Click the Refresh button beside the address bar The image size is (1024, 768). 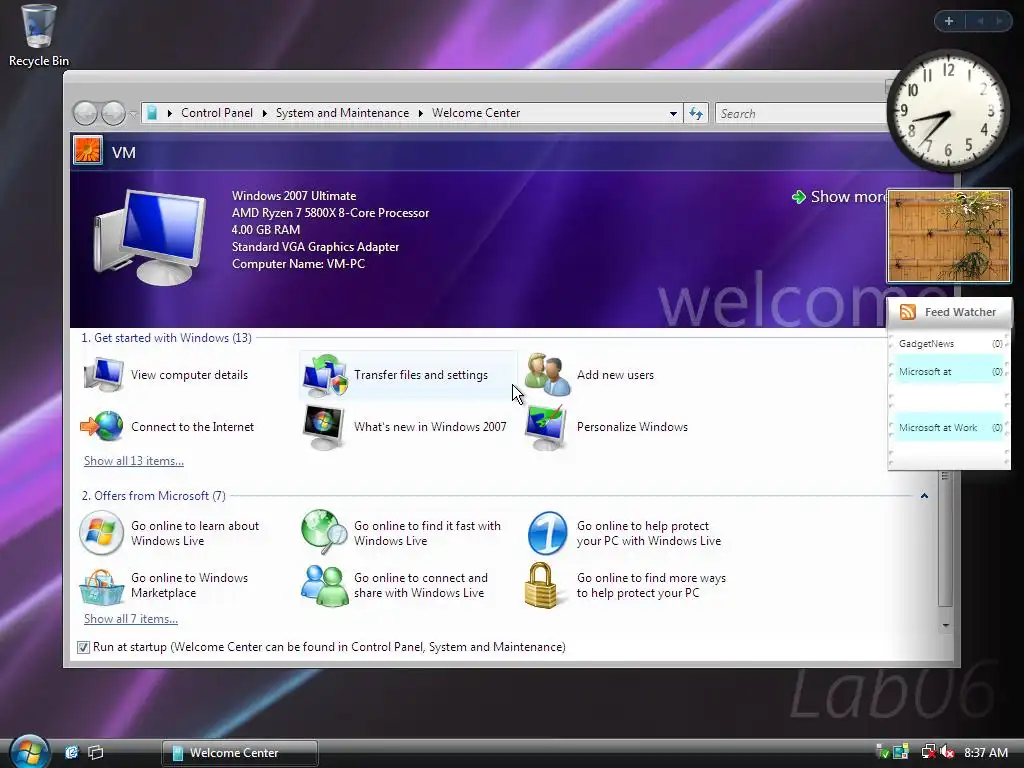point(696,114)
